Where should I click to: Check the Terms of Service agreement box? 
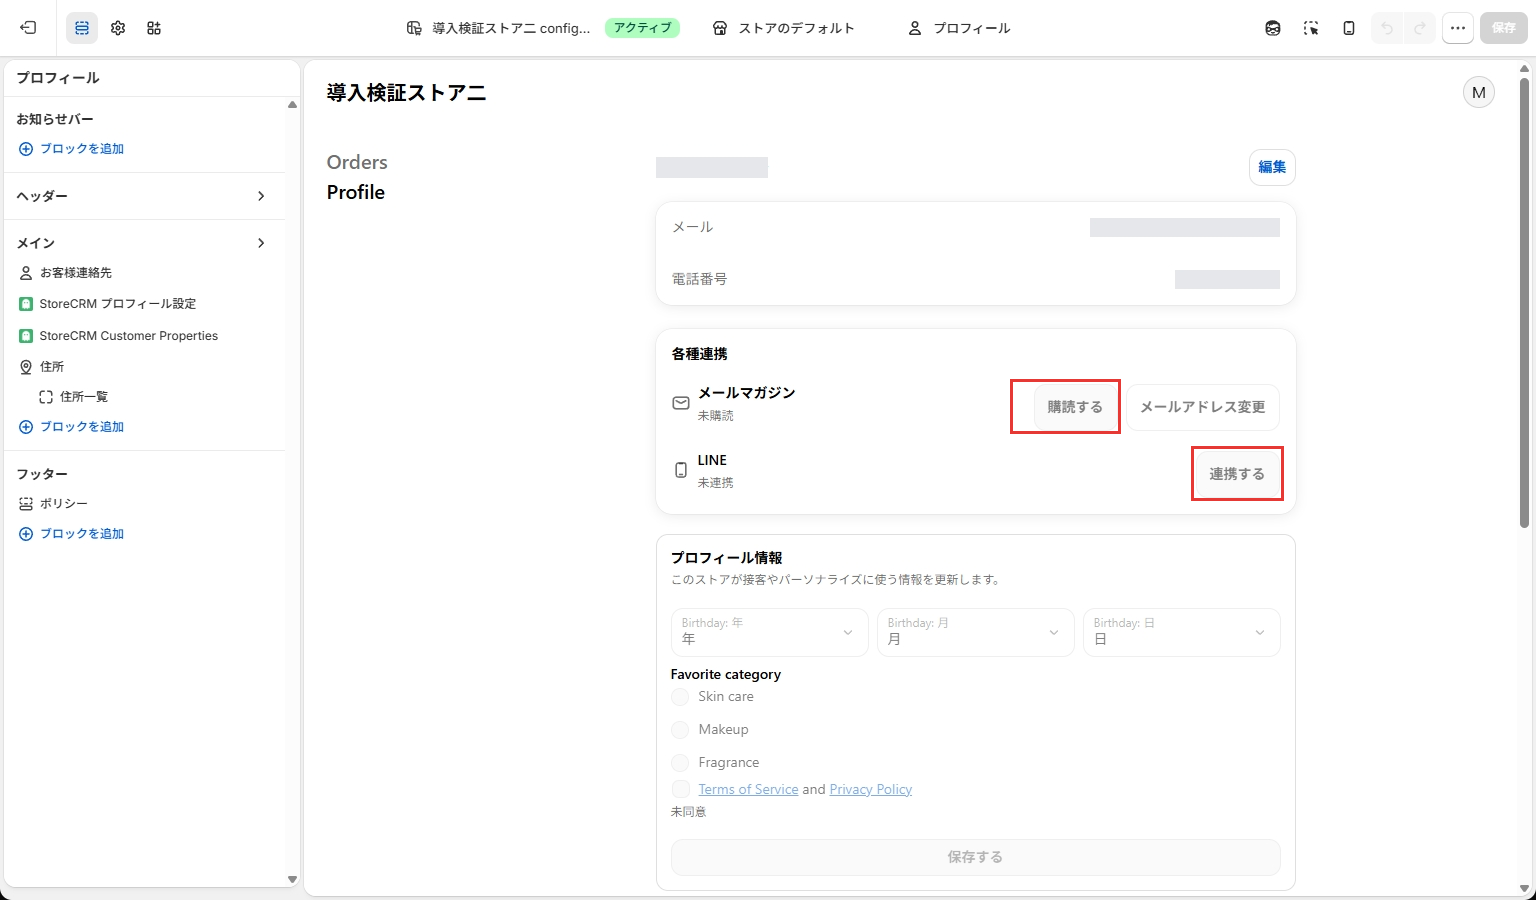(680, 789)
